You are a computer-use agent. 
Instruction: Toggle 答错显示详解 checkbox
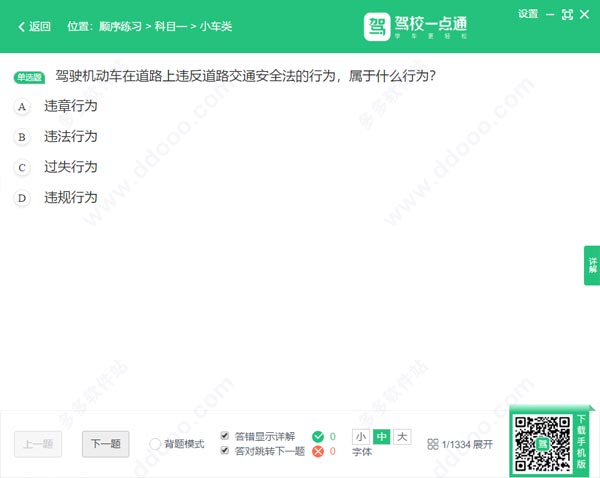click(225, 436)
